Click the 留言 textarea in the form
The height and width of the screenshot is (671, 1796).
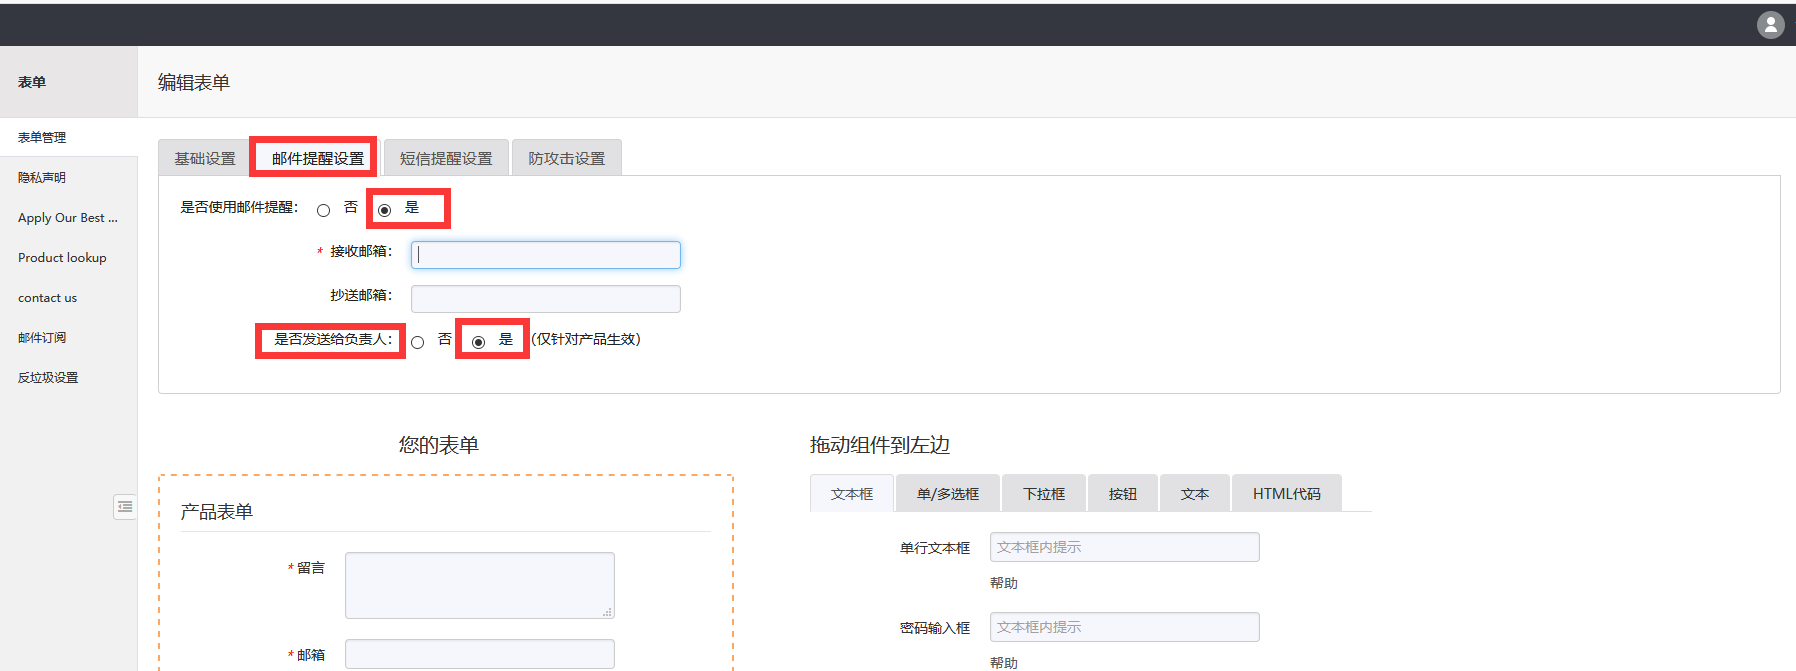[479, 585]
